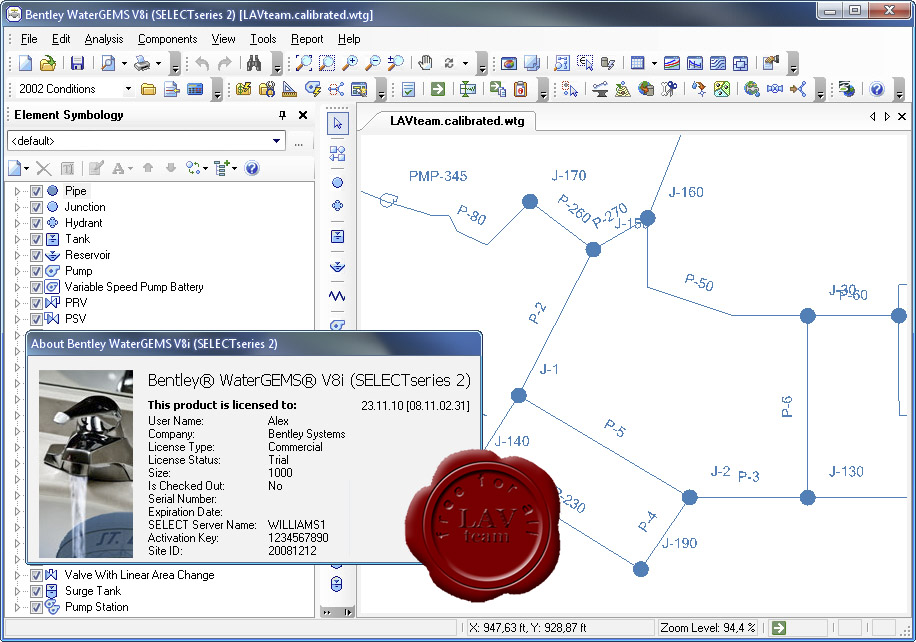Open the 2002 Conditions scenario dropdown
Viewport: 916px width, 642px height.
(x=128, y=89)
